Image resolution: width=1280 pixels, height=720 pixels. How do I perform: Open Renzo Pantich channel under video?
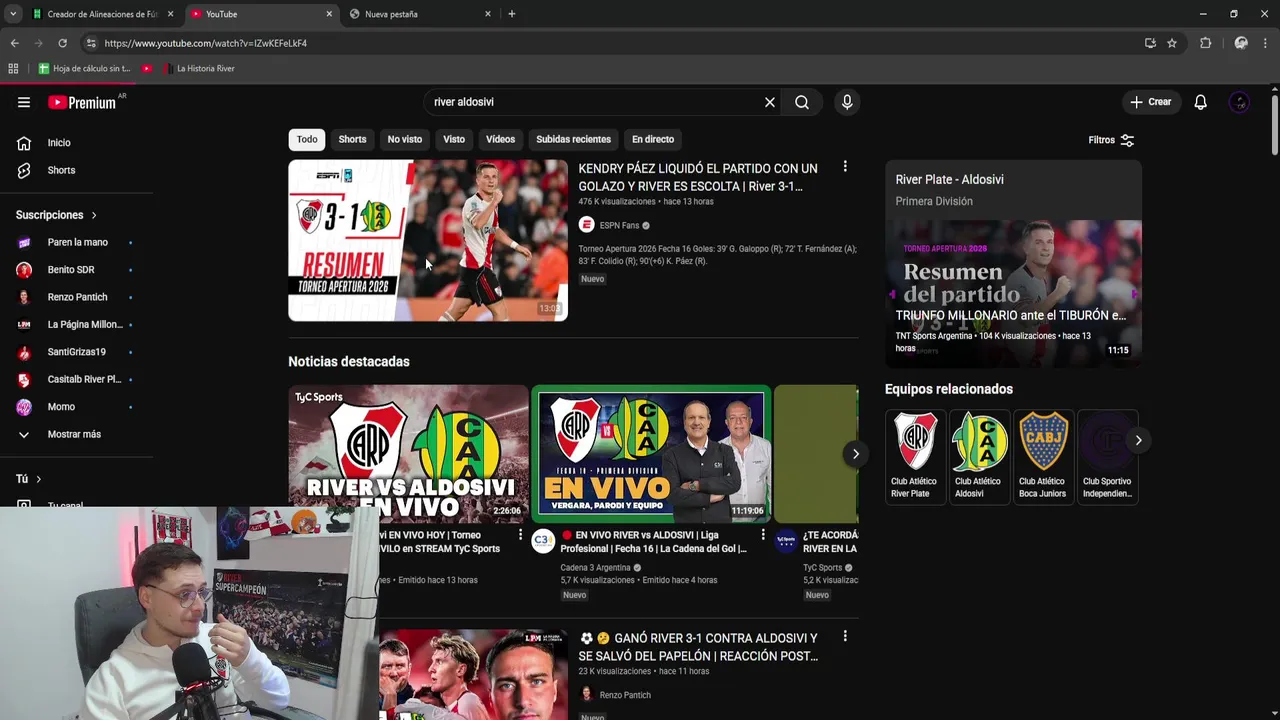(625, 695)
